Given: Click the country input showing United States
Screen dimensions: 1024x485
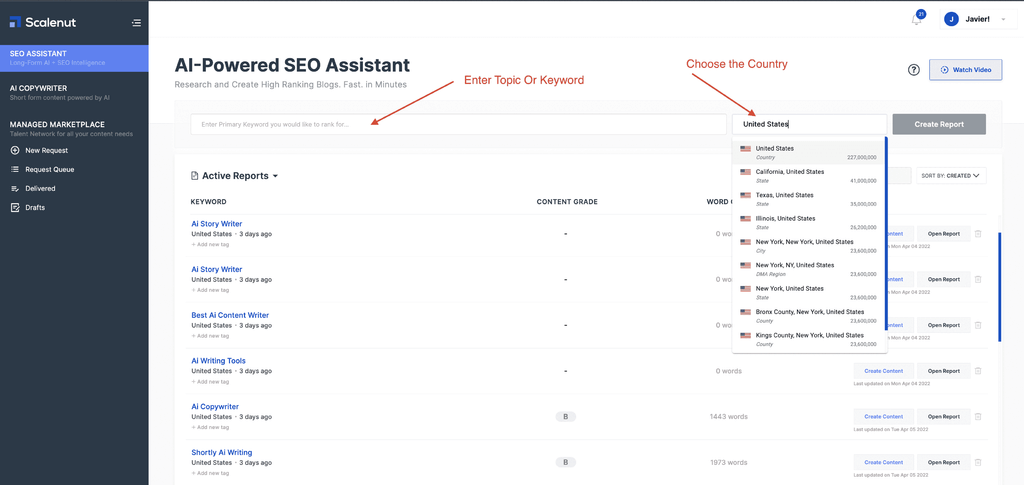Looking at the screenshot, I should point(810,124).
